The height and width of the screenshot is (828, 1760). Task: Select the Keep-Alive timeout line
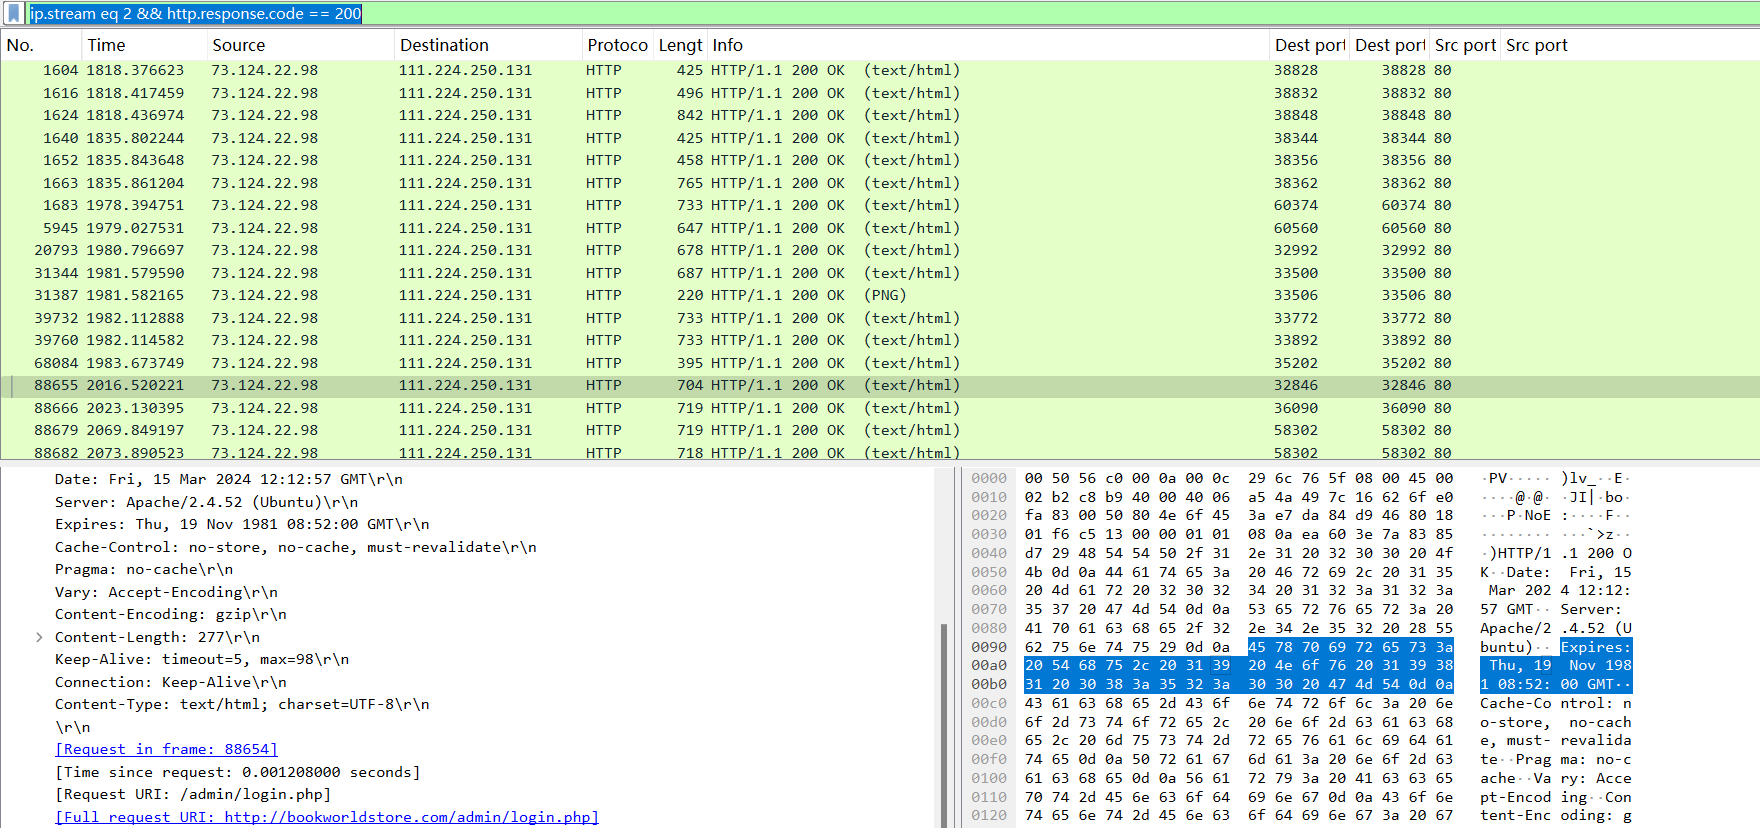coord(202,659)
